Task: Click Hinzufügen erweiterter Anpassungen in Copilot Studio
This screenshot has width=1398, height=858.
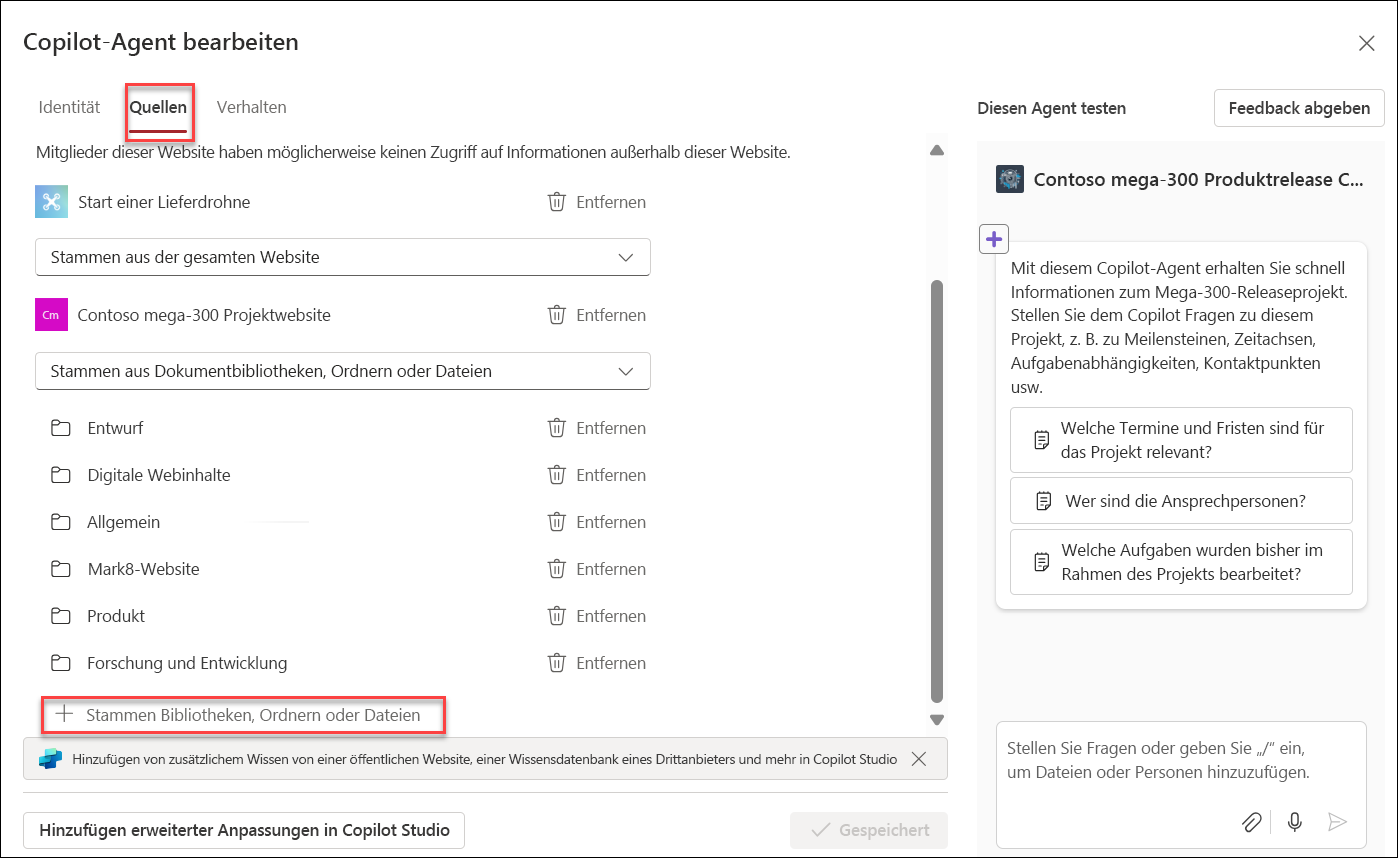Action: [x=244, y=830]
